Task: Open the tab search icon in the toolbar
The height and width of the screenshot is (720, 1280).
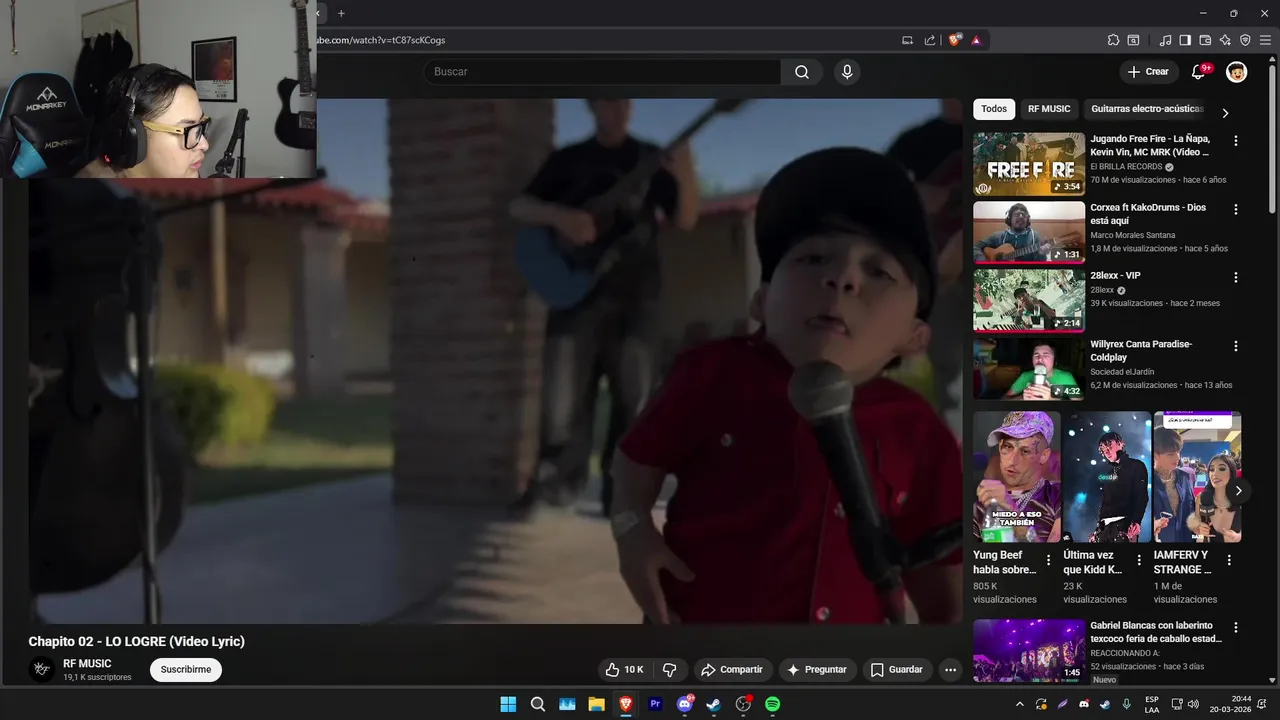Action: tap(1133, 40)
